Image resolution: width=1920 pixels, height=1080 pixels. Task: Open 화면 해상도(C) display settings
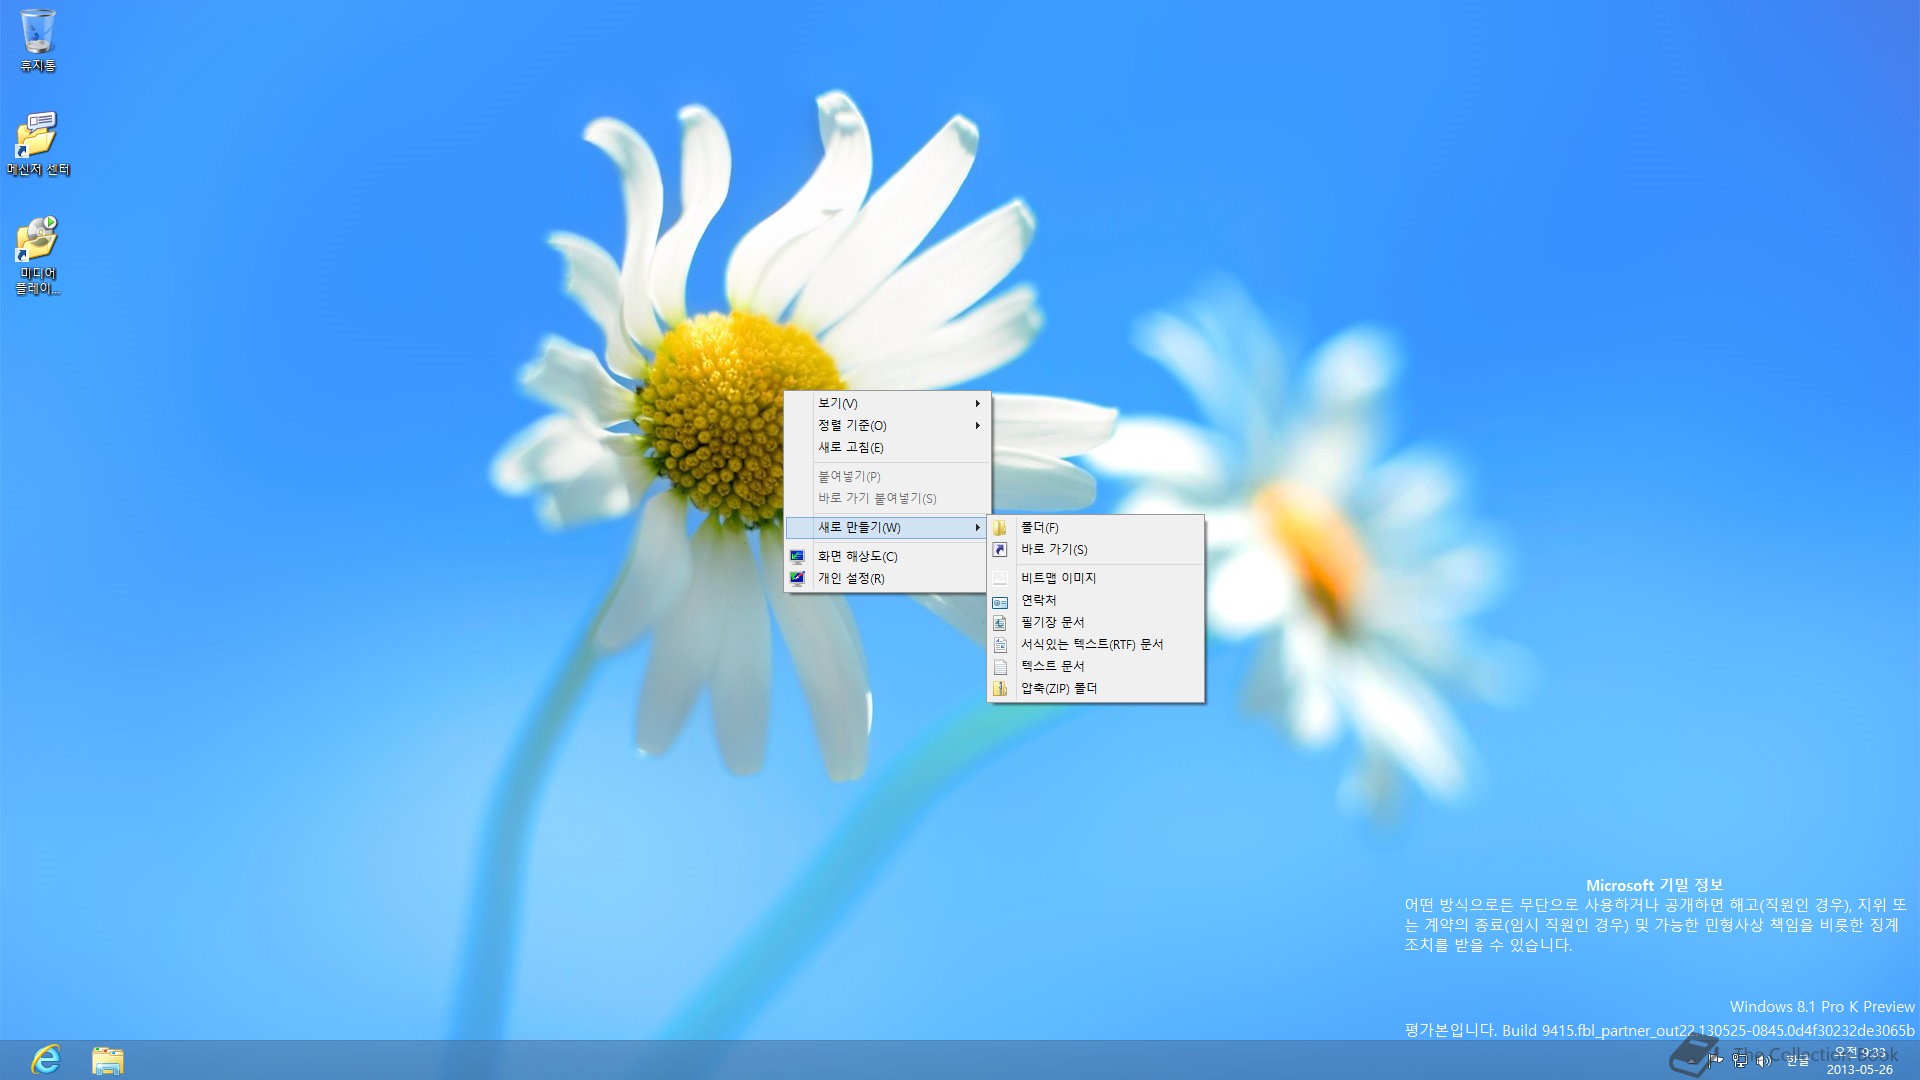[887, 556]
